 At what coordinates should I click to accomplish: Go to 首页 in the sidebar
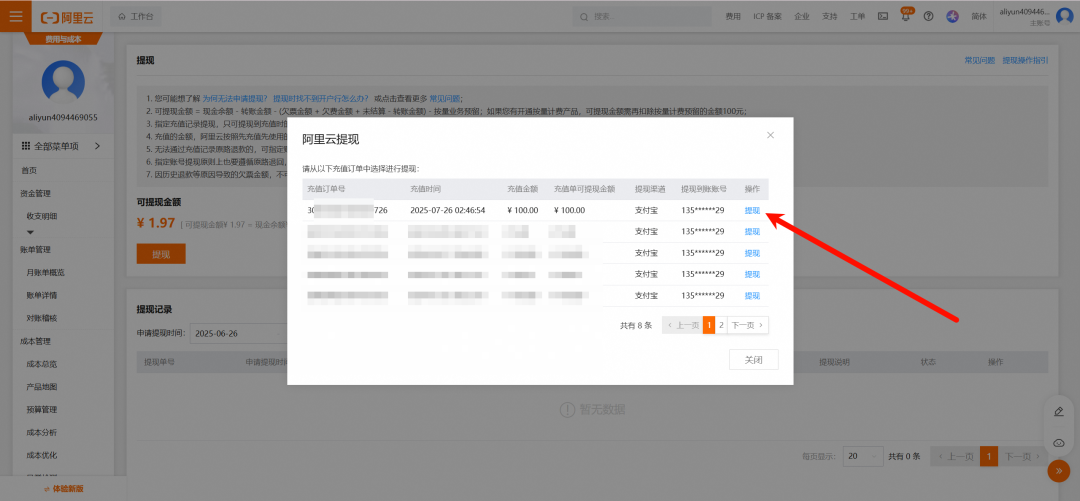(x=28, y=170)
